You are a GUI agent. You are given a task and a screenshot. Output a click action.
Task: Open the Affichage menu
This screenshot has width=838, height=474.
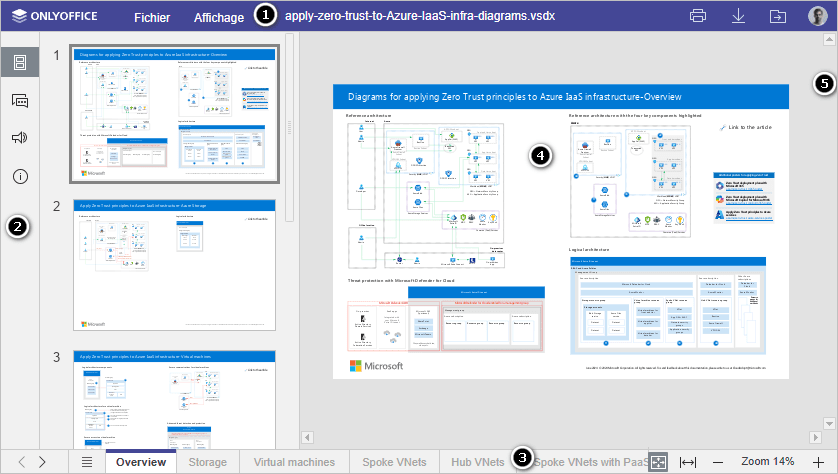pos(219,18)
